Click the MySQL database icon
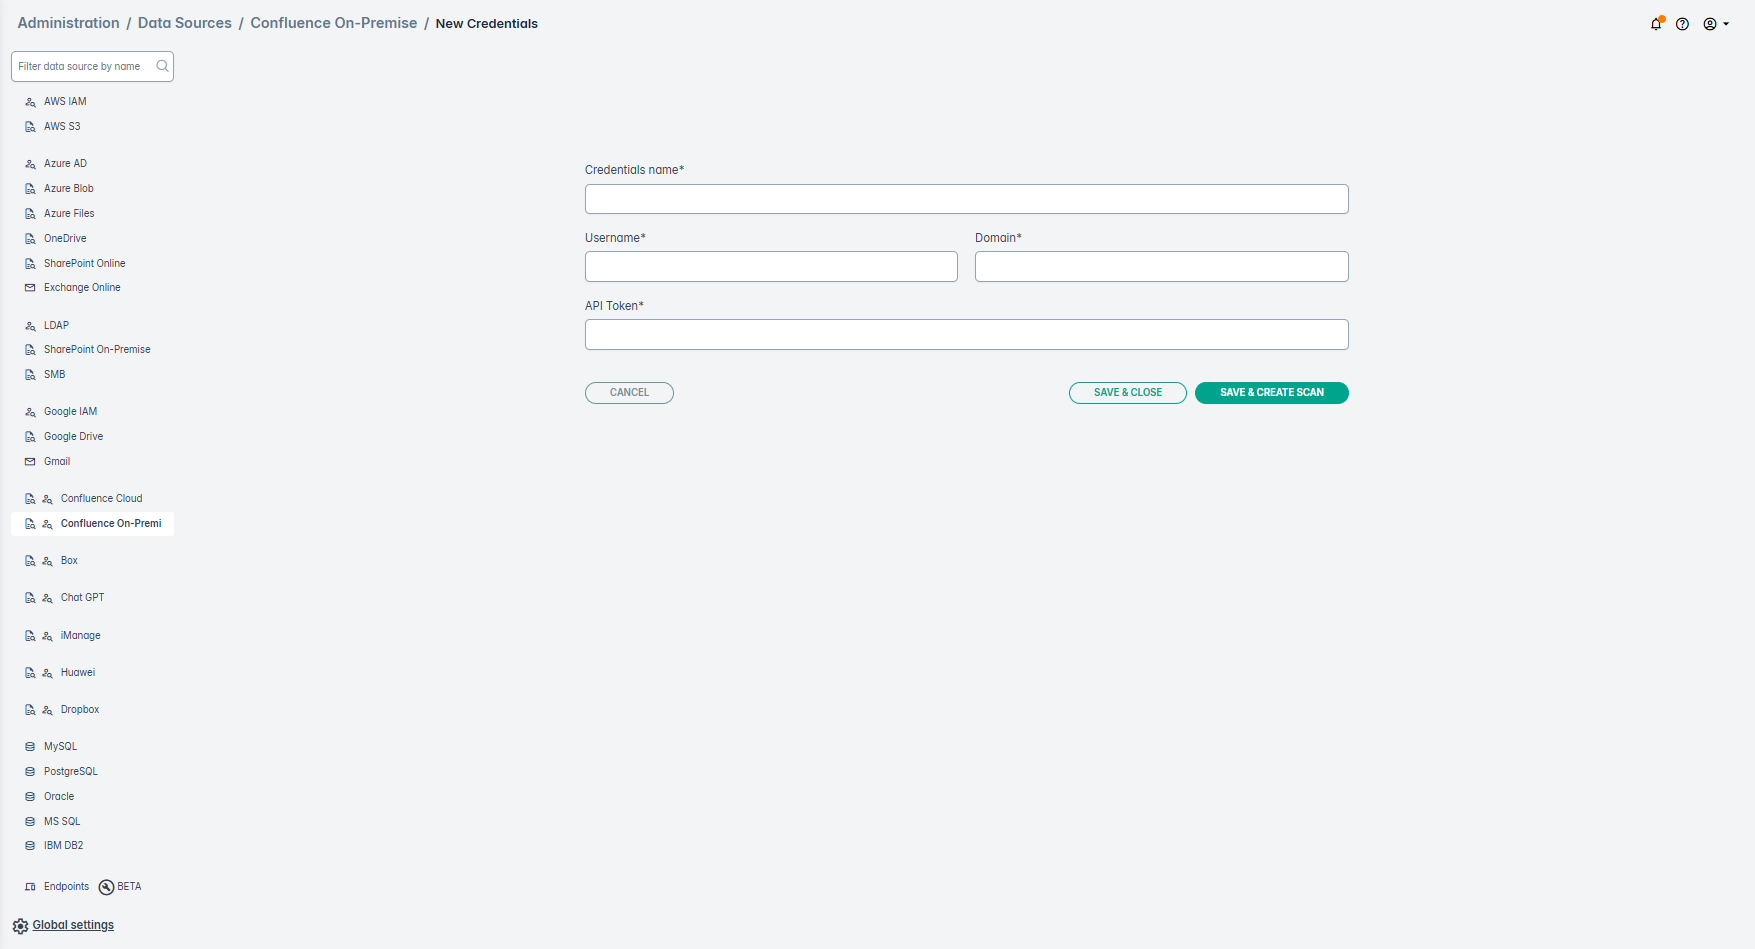The image size is (1755, 949). [x=30, y=747]
